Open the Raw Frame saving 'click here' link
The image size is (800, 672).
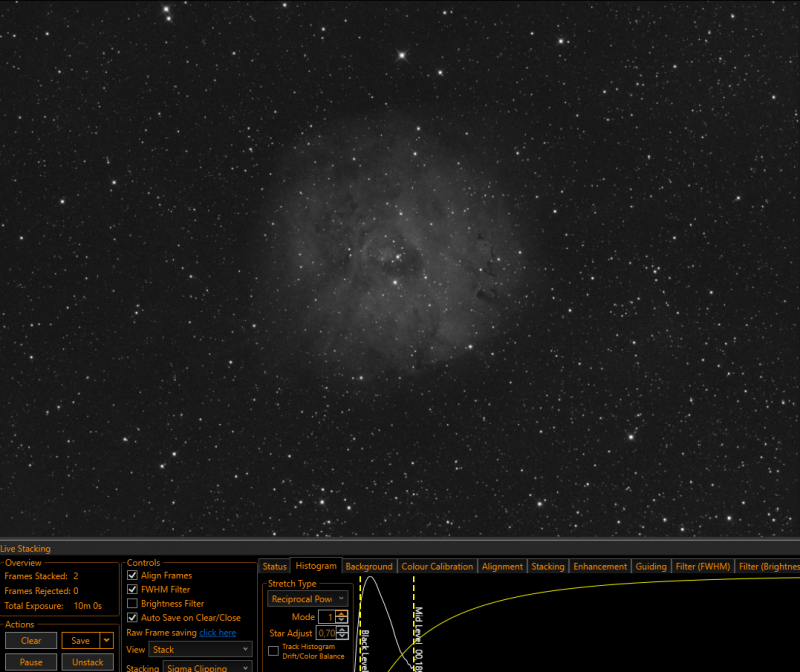point(218,633)
